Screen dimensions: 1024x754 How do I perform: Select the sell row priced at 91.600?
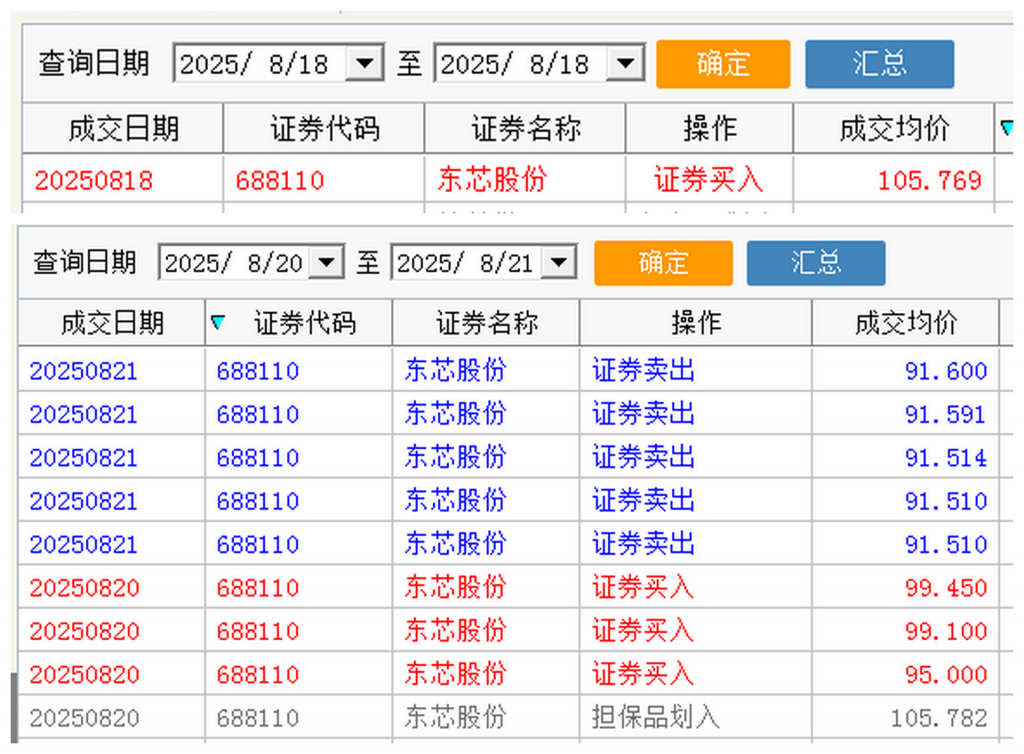click(x=500, y=371)
